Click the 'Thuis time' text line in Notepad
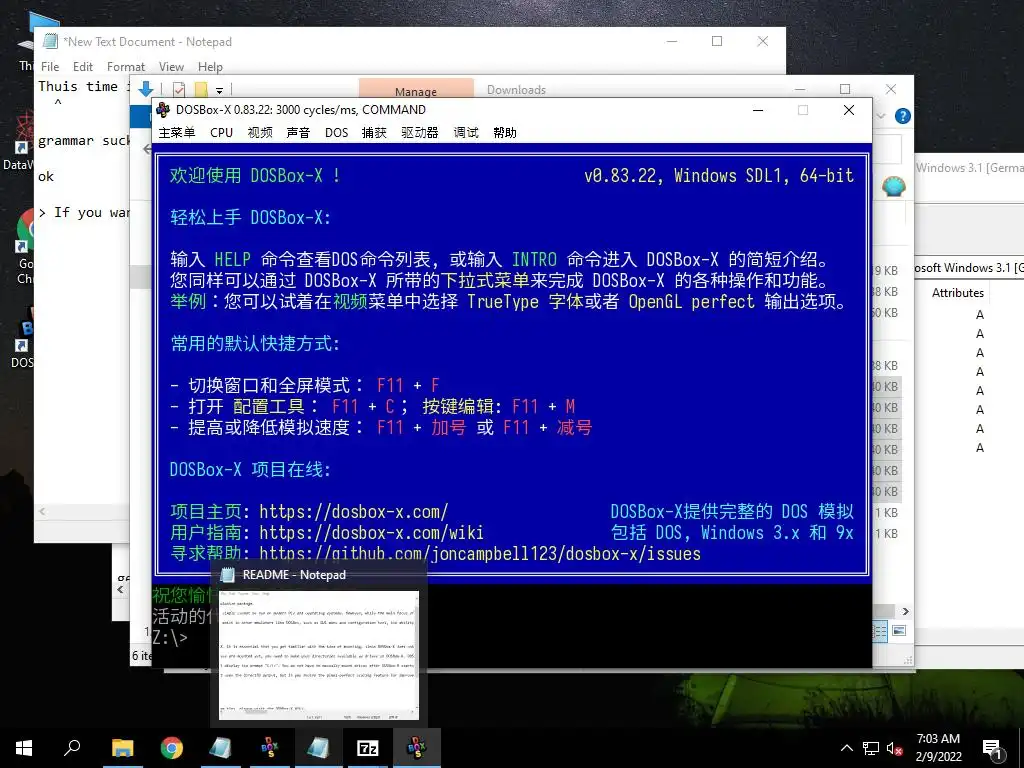Image resolution: width=1024 pixels, height=768 pixels. click(84, 86)
